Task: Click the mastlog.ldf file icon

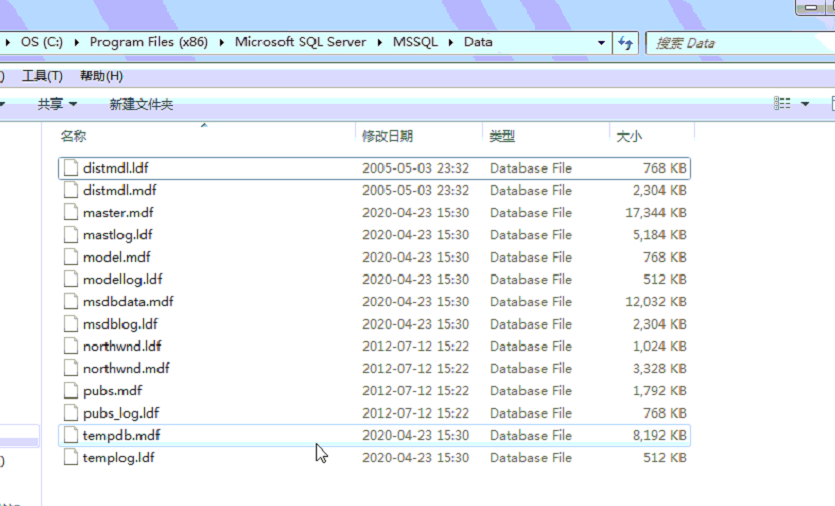Action: point(71,235)
